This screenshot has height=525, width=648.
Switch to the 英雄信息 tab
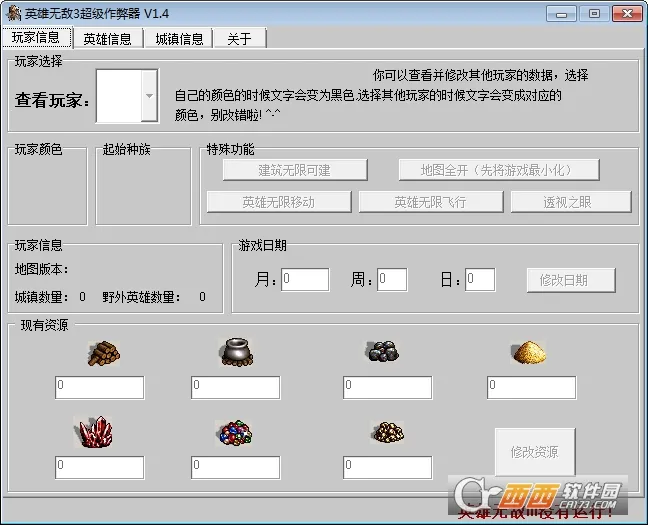pyautogui.click(x=107, y=39)
